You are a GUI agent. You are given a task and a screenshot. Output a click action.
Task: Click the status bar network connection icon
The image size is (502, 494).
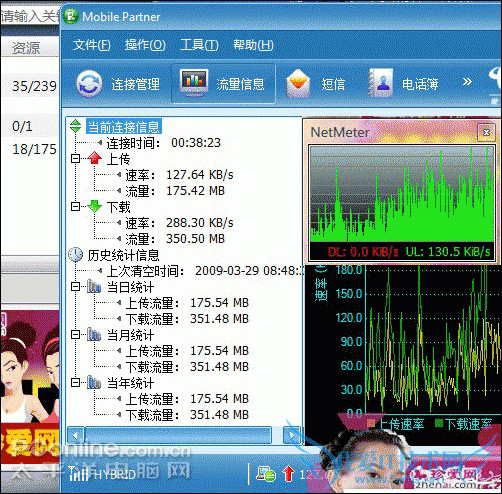coord(266,474)
